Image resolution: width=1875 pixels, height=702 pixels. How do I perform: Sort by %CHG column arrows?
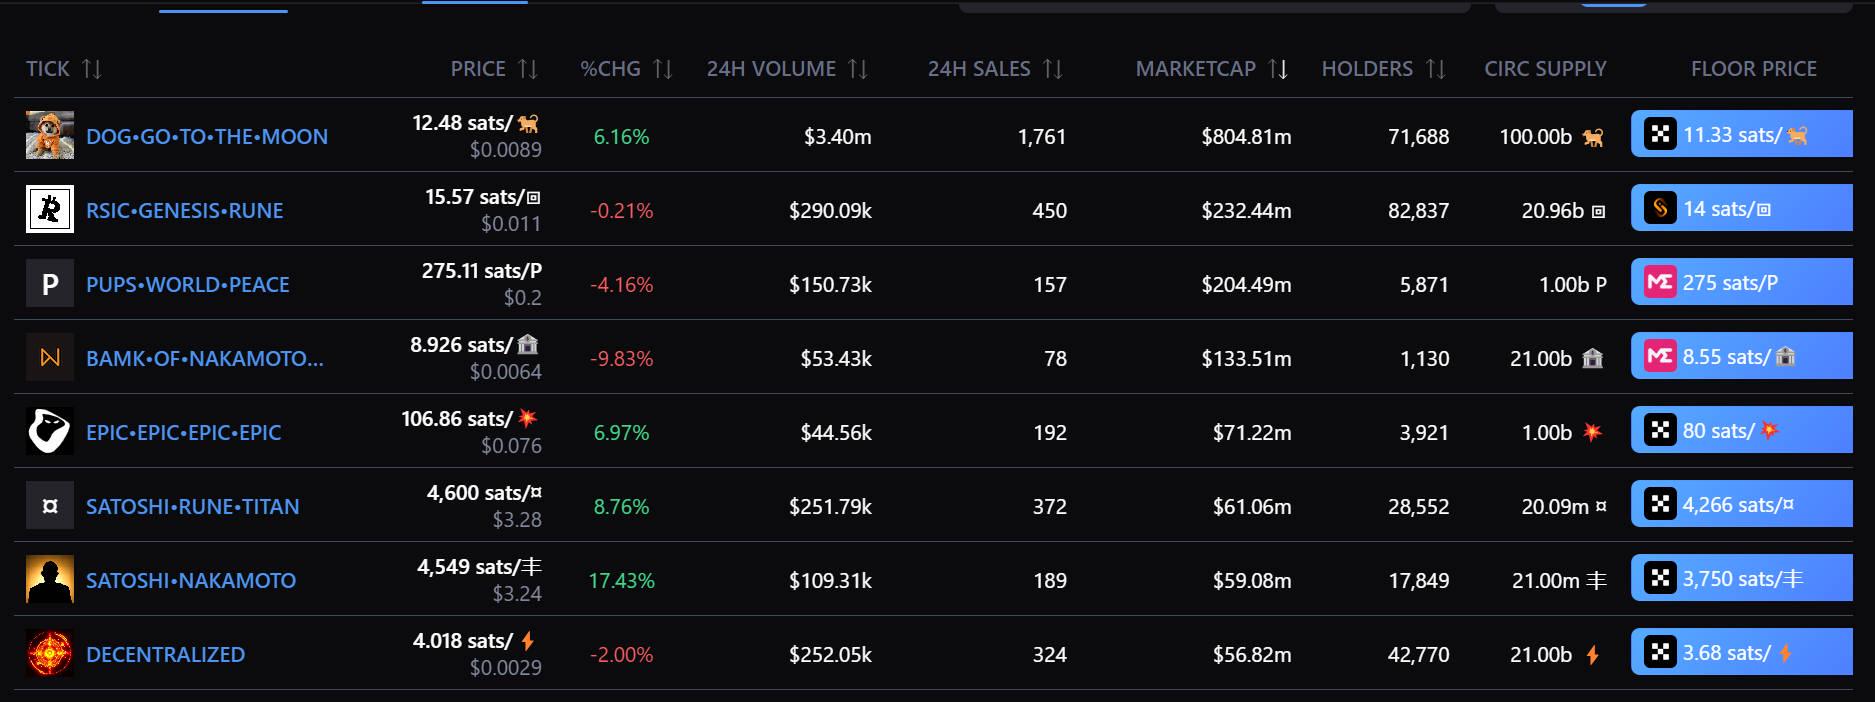[663, 69]
